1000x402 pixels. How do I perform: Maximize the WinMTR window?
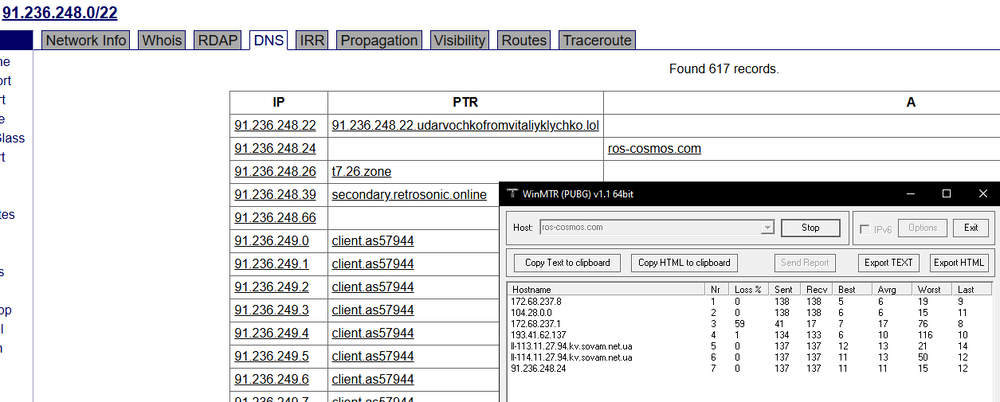click(x=946, y=194)
